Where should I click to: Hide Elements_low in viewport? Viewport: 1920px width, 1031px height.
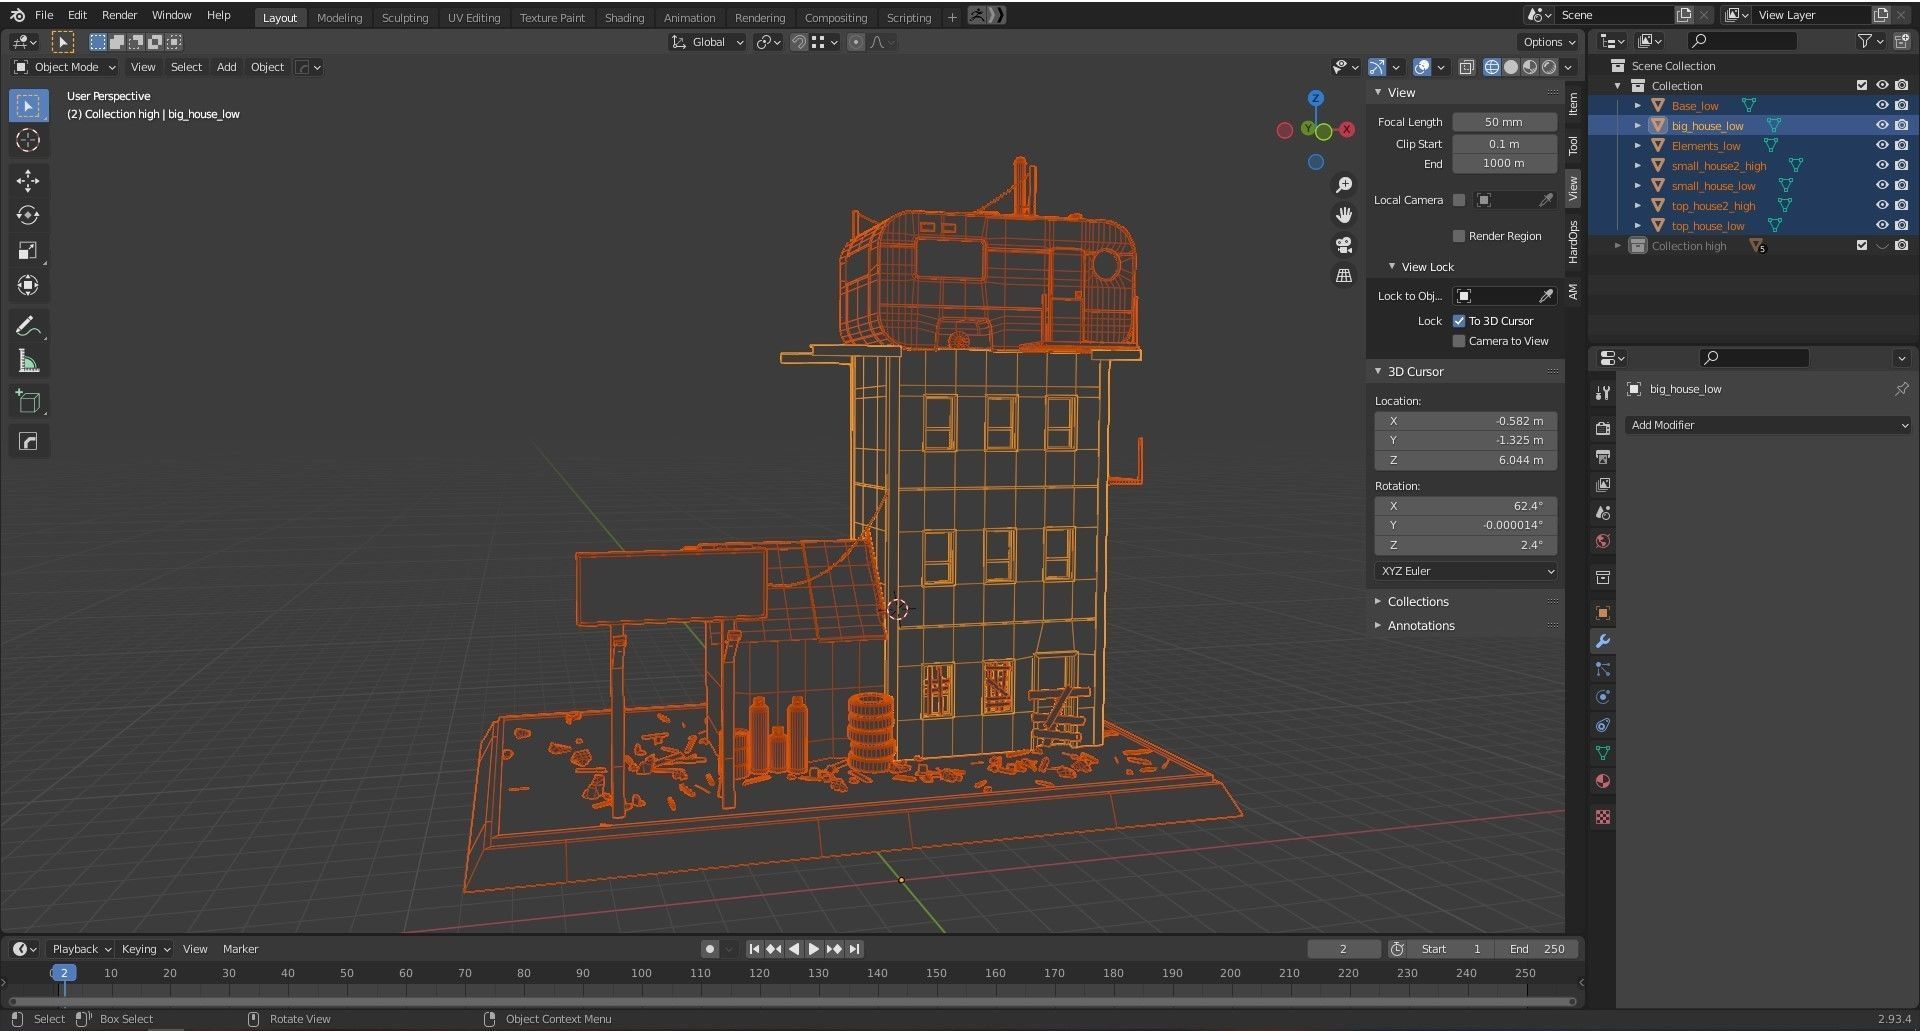[x=1882, y=145]
